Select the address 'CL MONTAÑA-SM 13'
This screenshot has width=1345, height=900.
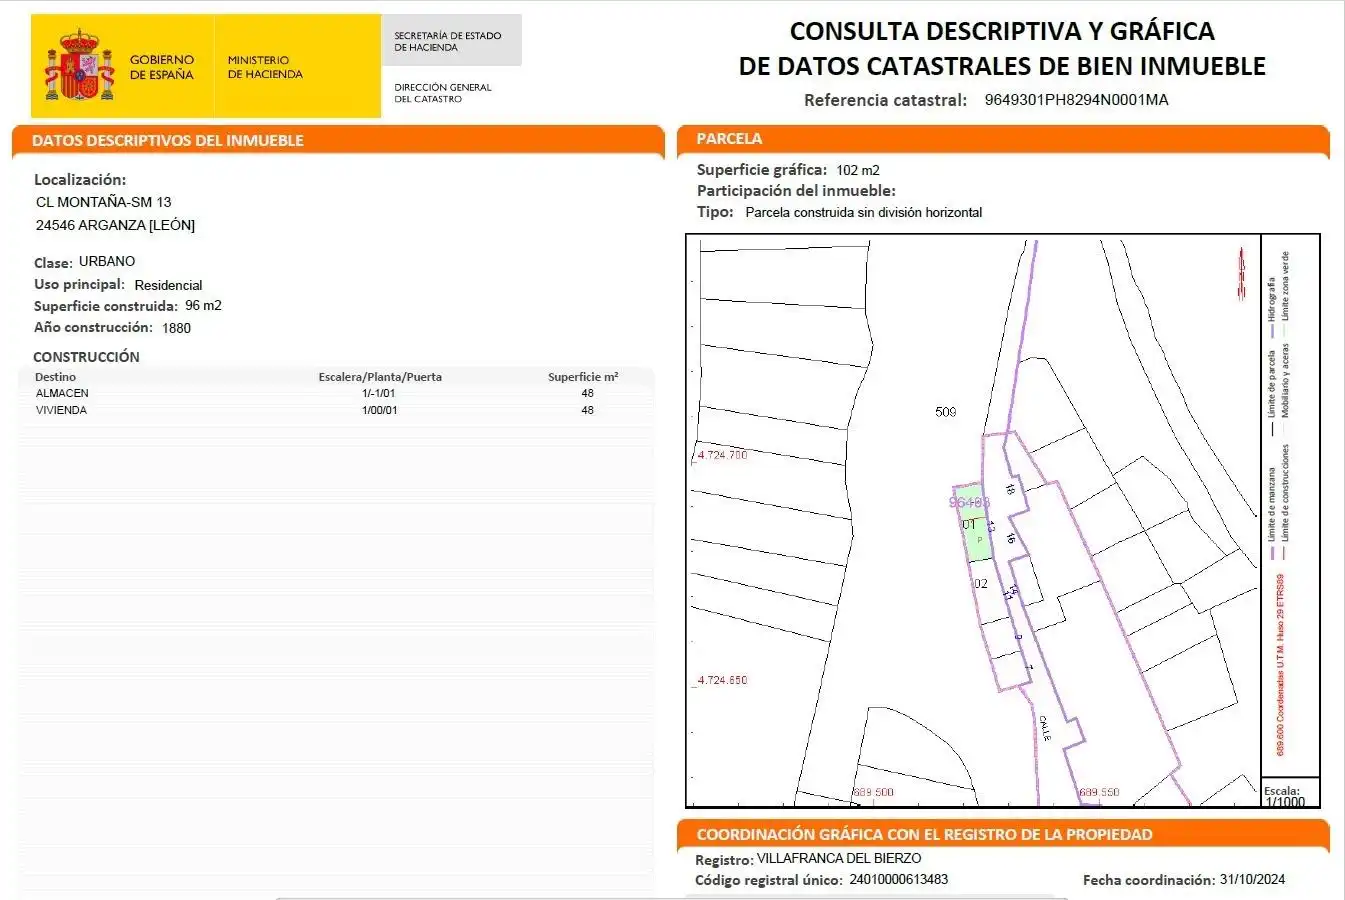tap(104, 202)
